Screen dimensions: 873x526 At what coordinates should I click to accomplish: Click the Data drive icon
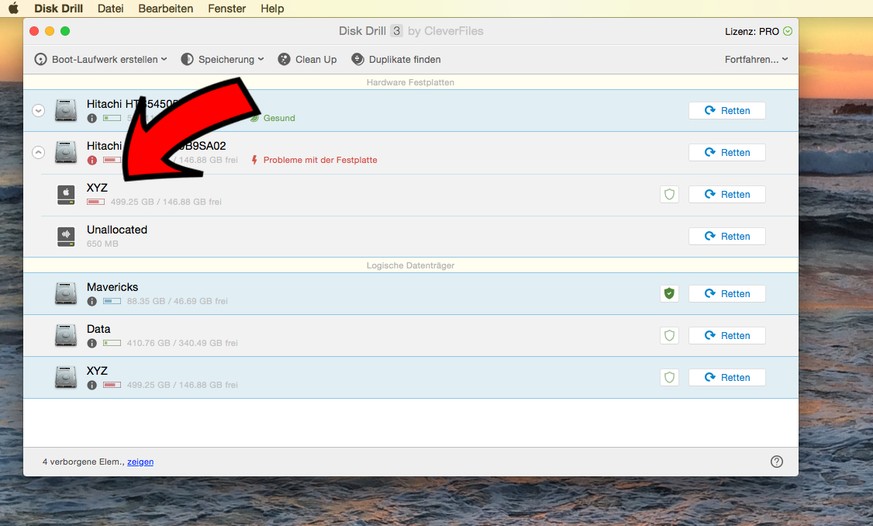pyautogui.click(x=66, y=335)
